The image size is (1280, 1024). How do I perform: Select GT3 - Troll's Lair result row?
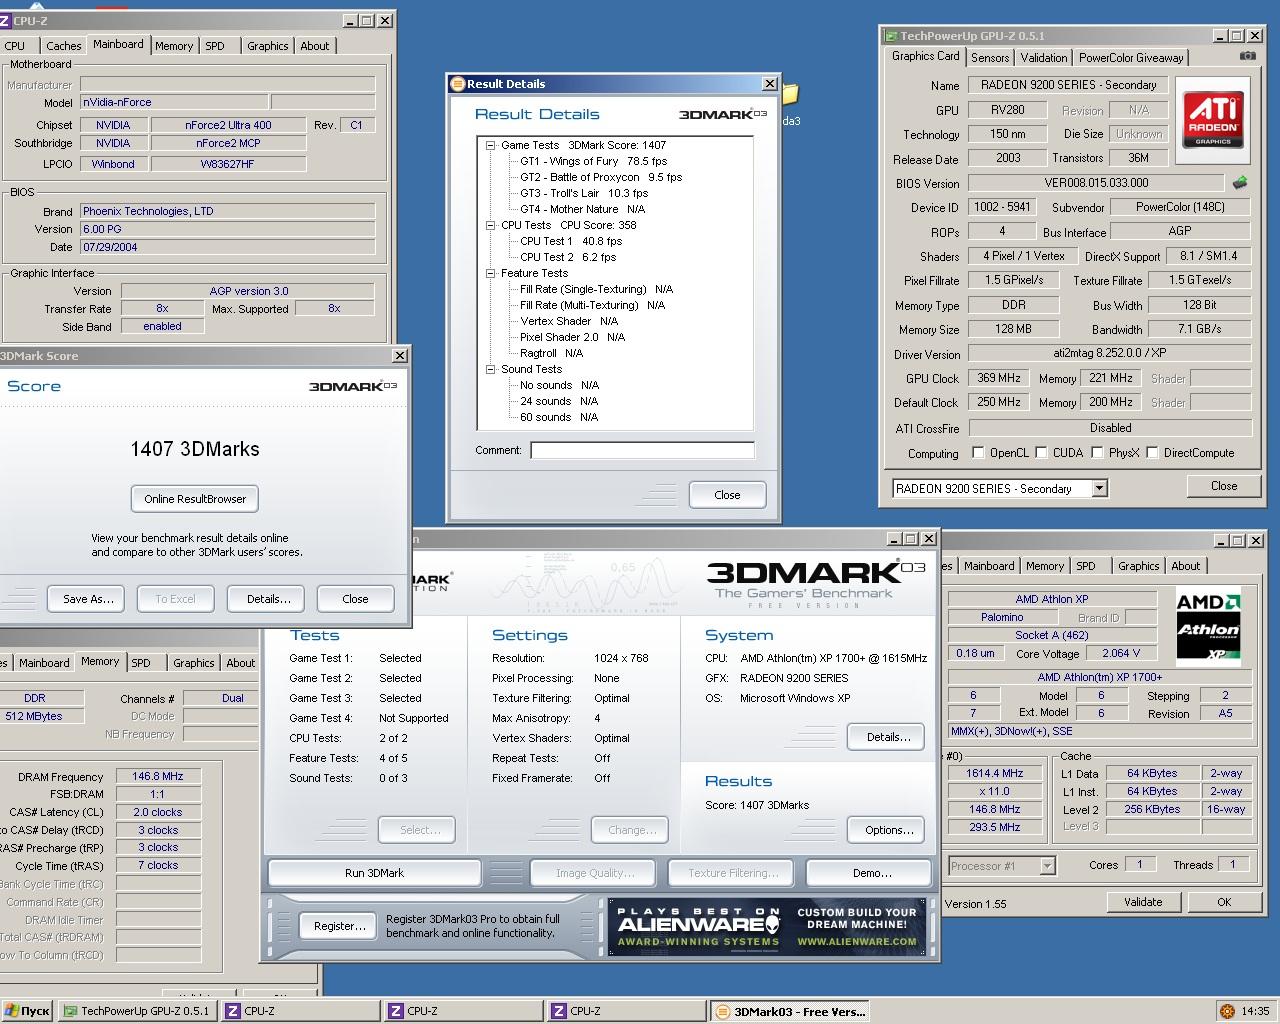pyautogui.click(x=583, y=193)
